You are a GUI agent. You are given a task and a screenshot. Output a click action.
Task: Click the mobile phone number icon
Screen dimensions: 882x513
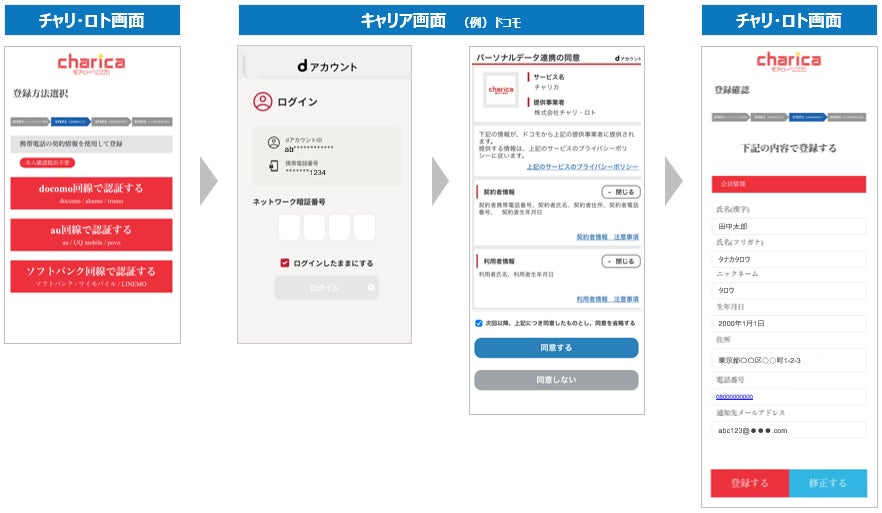(273, 166)
